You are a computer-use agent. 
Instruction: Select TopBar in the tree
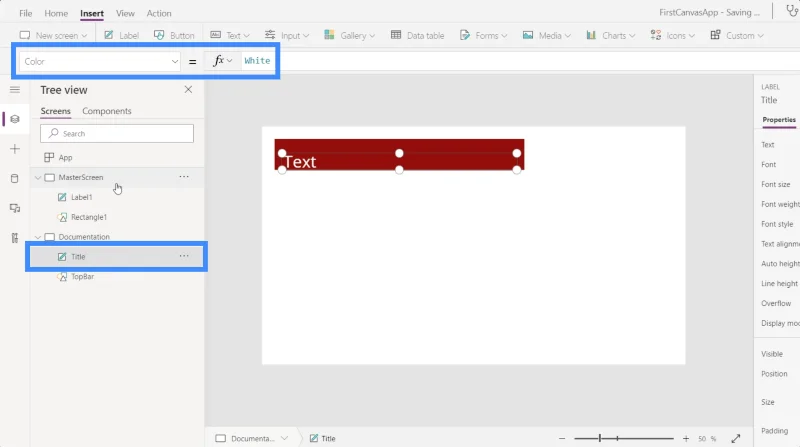82,277
